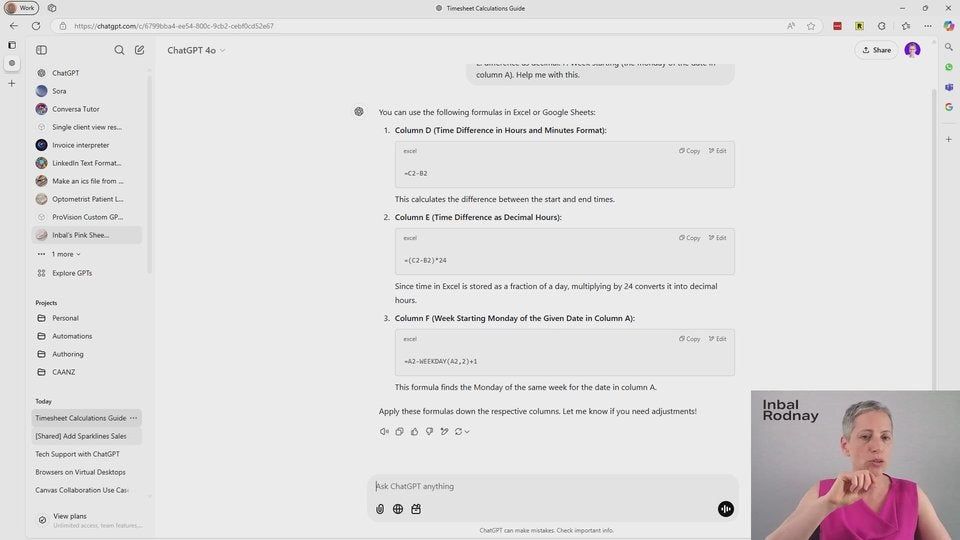Toggle web search globe icon
This screenshot has width=960, height=540.
coord(398,509)
